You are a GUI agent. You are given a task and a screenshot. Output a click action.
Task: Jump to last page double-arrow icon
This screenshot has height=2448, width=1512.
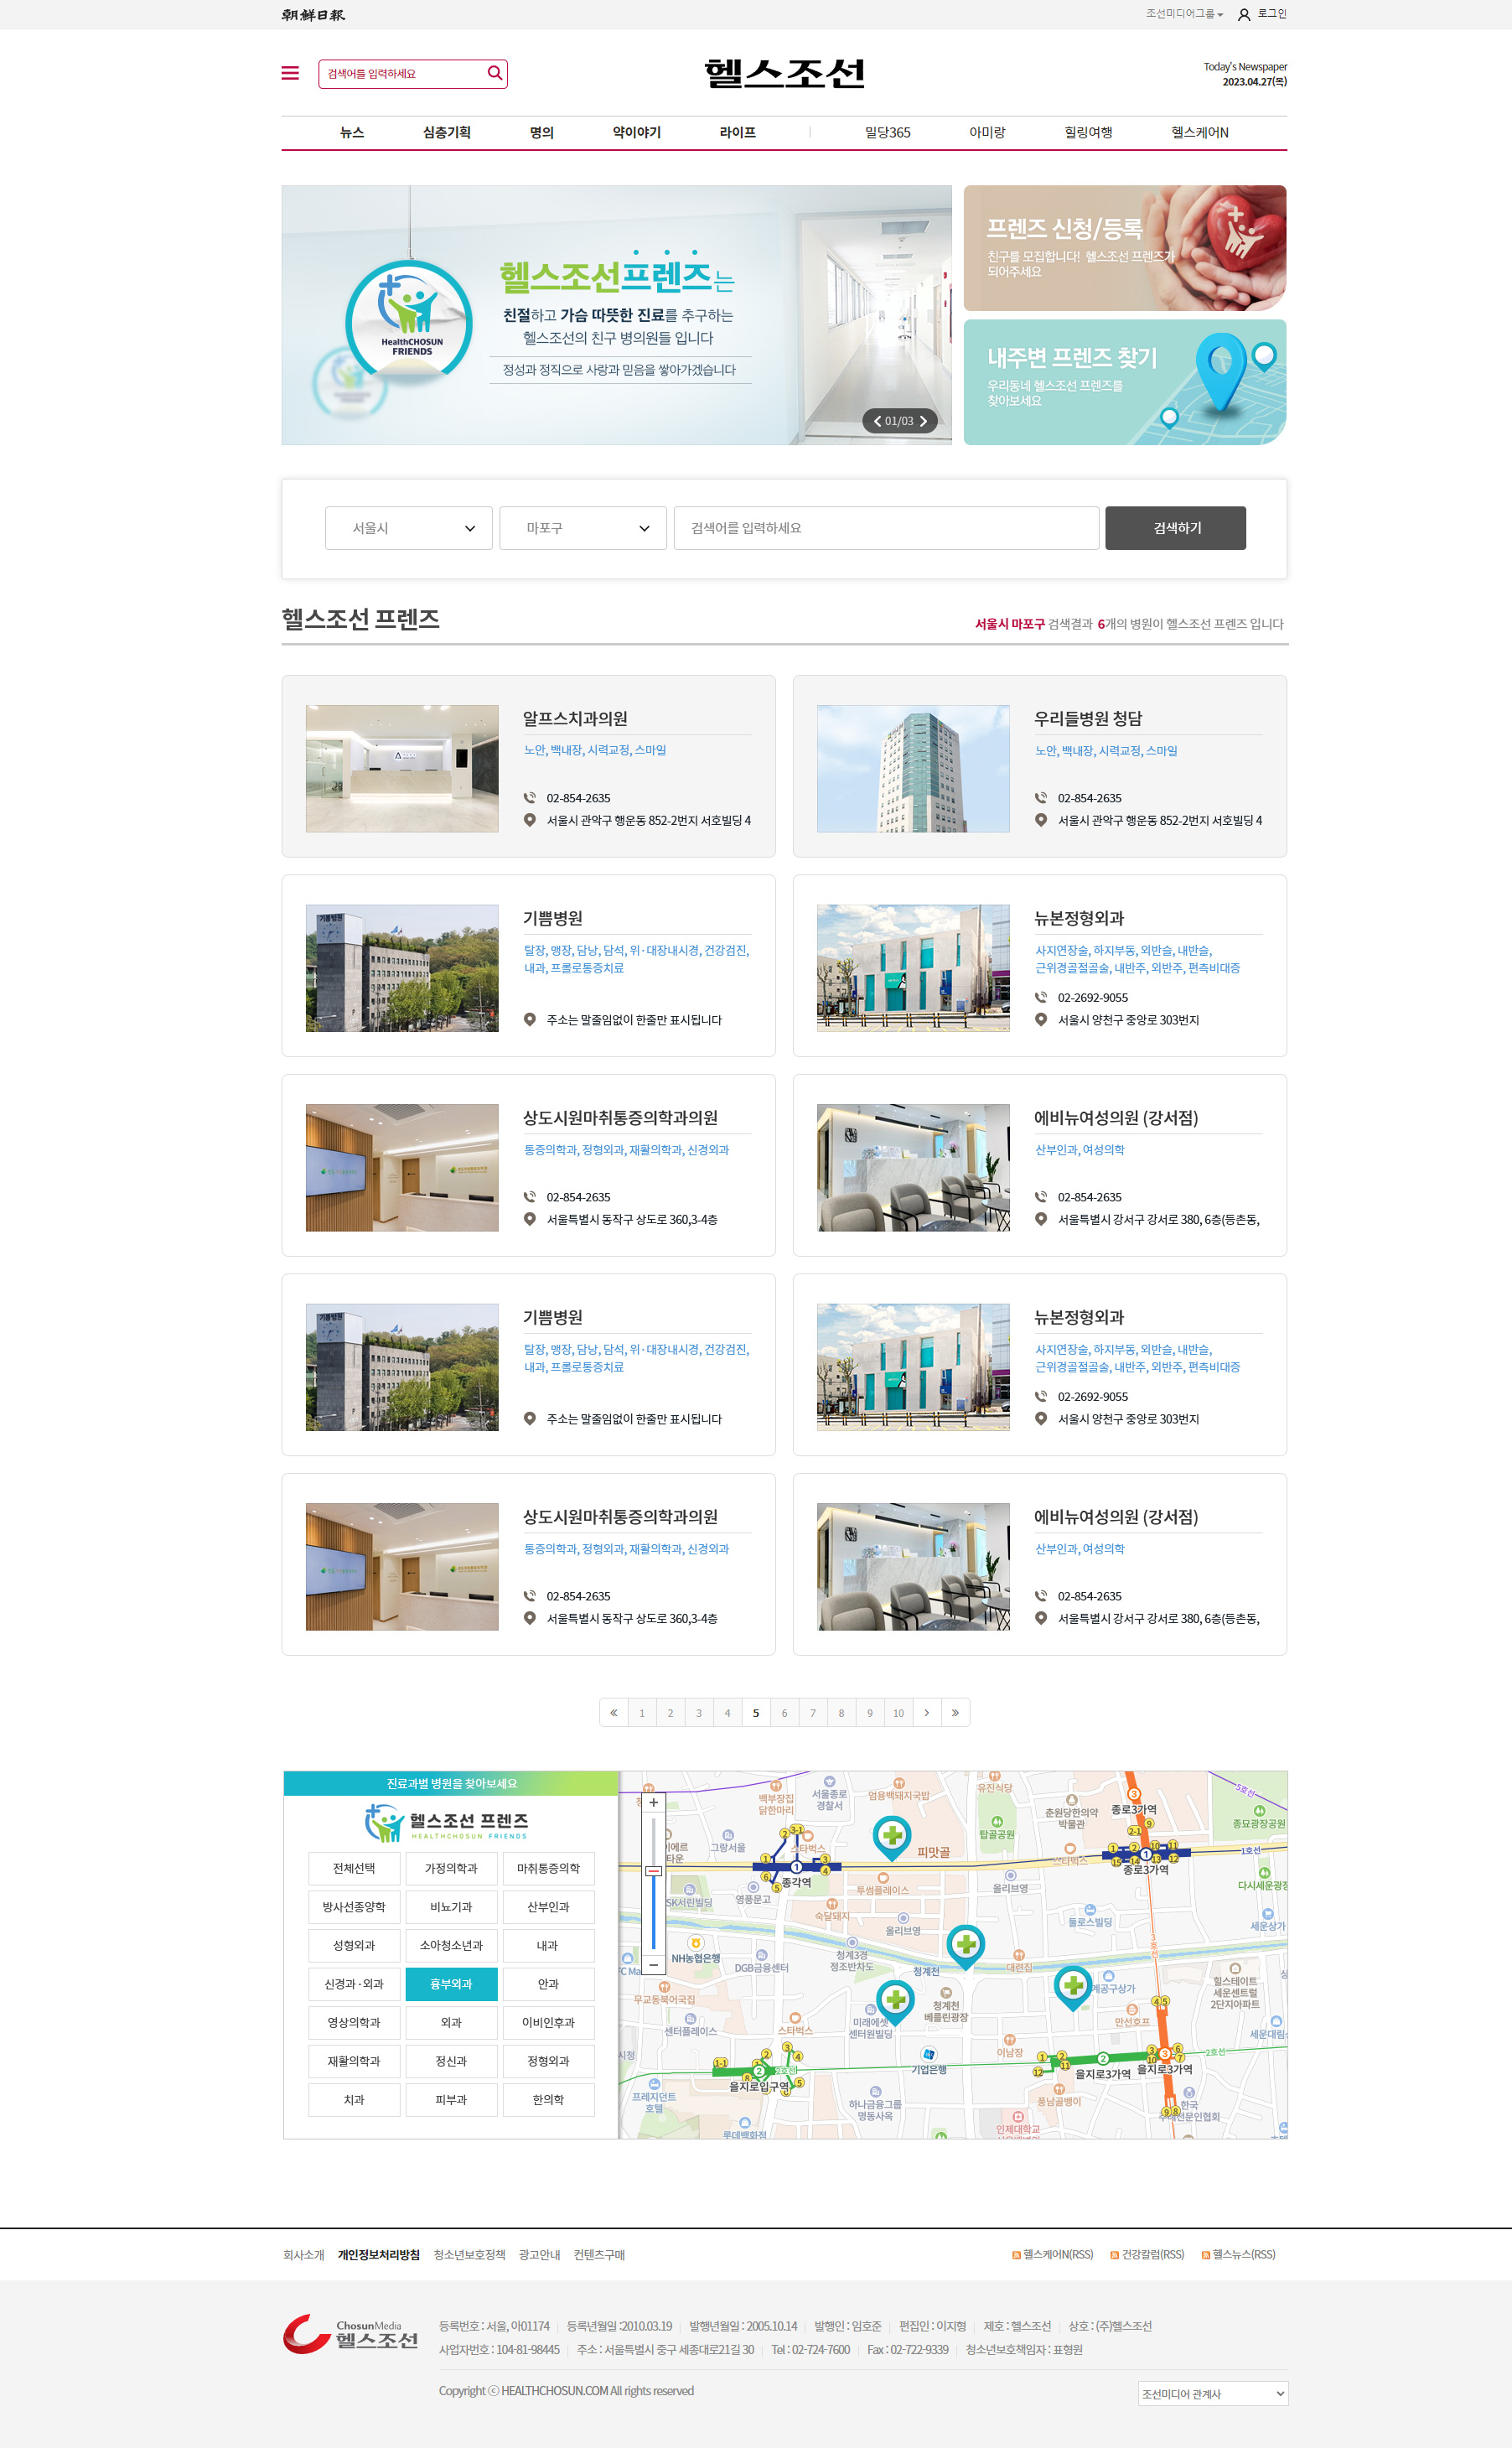click(955, 1713)
